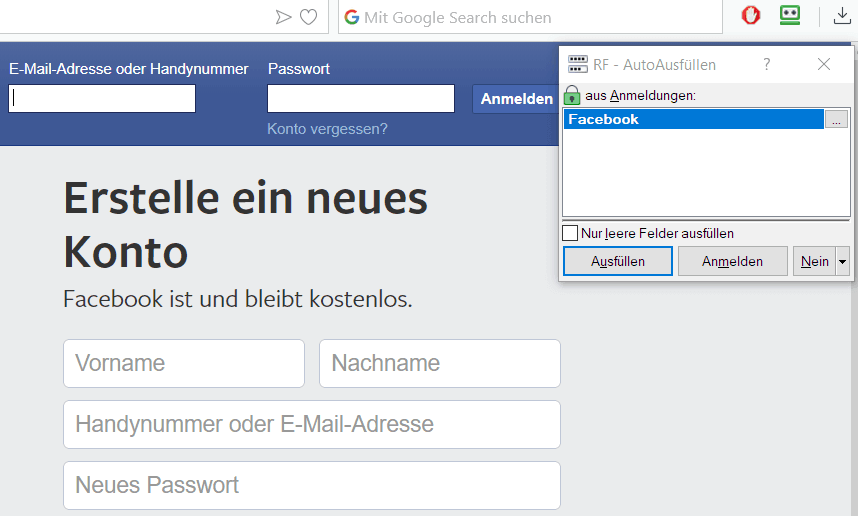Enable Nur leere Felder ausfüllen checkbox
858x516 pixels.
pos(570,233)
